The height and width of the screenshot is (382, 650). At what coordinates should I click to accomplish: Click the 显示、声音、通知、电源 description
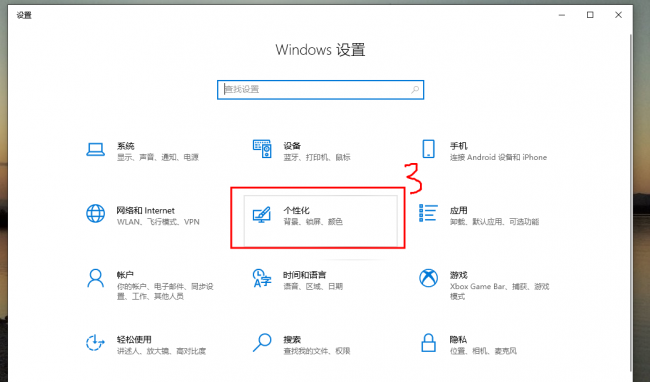click(x=158, y=157)
